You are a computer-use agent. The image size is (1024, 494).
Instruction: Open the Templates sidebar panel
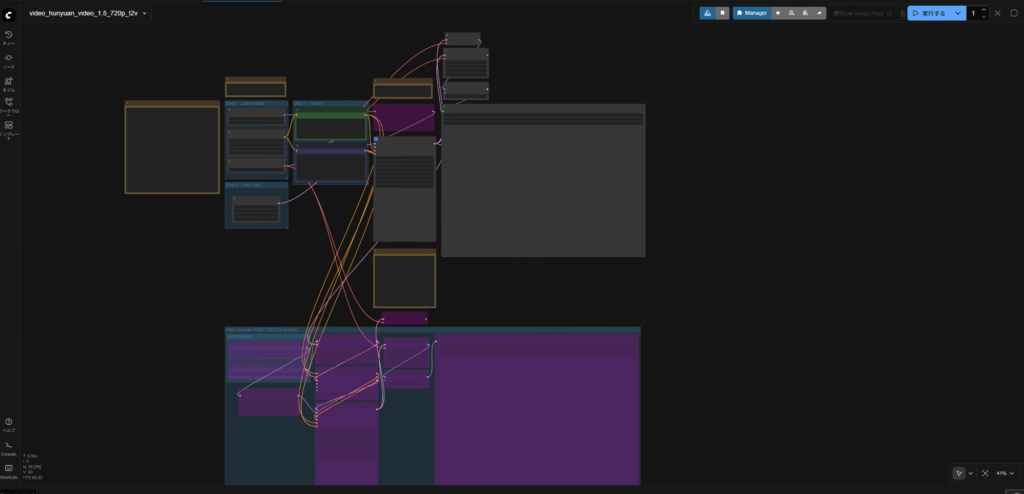(x=9, y=128)
